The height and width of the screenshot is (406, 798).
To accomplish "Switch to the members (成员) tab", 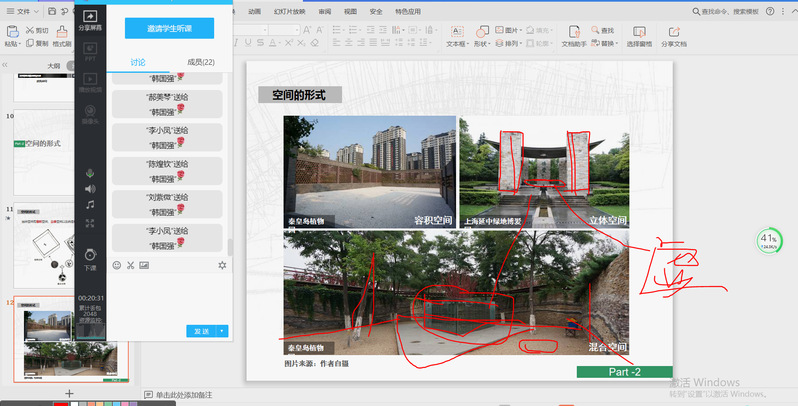I will click(201, 62).
